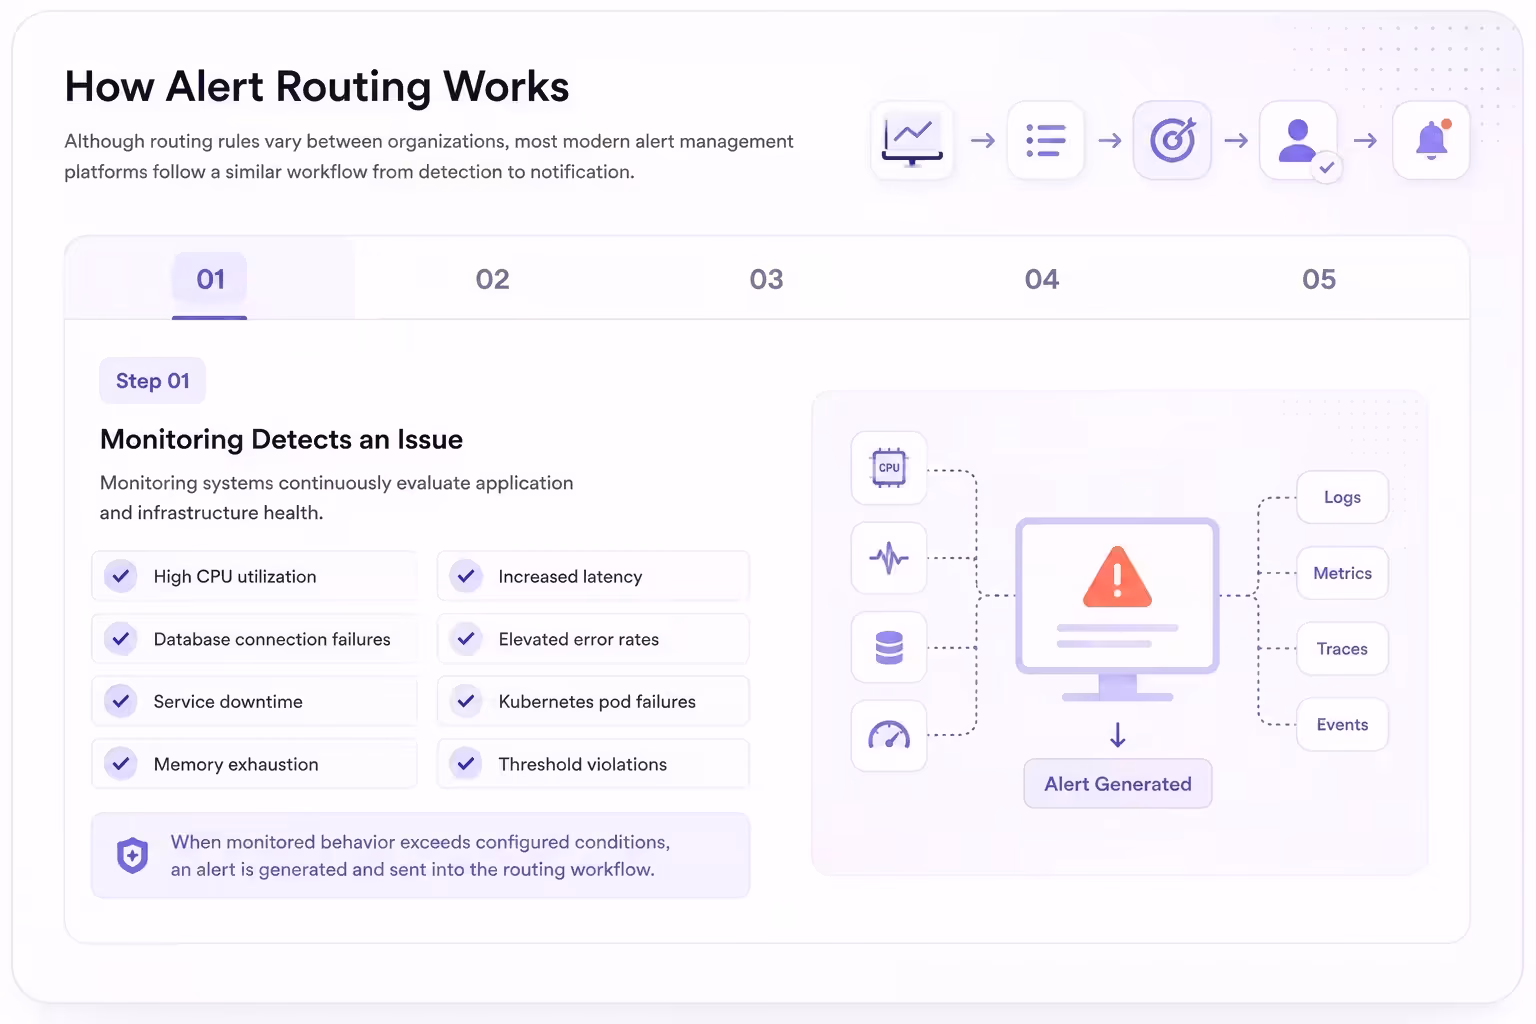The width and height of the screenshot is (1536, 1024).
Task: Select the database cylinder icon
Action: coord(889,648)
